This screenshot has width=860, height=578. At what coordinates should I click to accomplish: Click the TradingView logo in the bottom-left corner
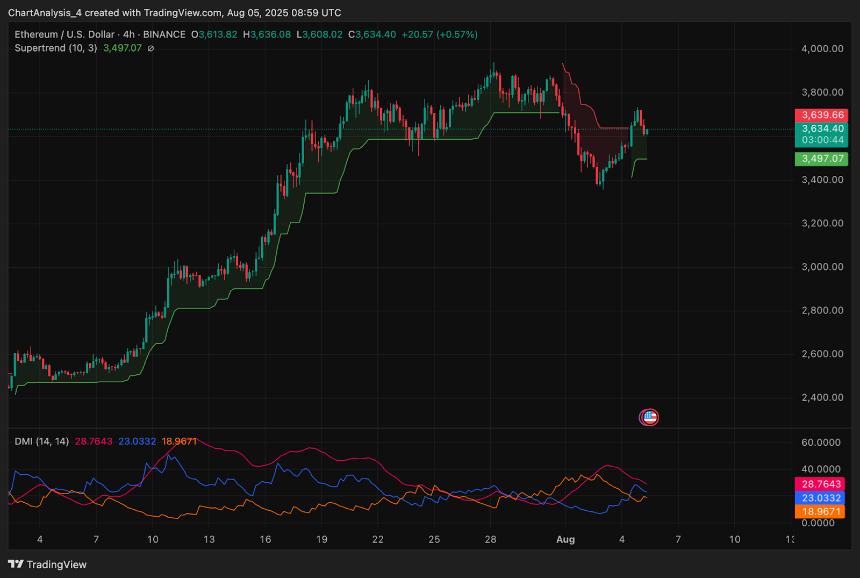14,564
